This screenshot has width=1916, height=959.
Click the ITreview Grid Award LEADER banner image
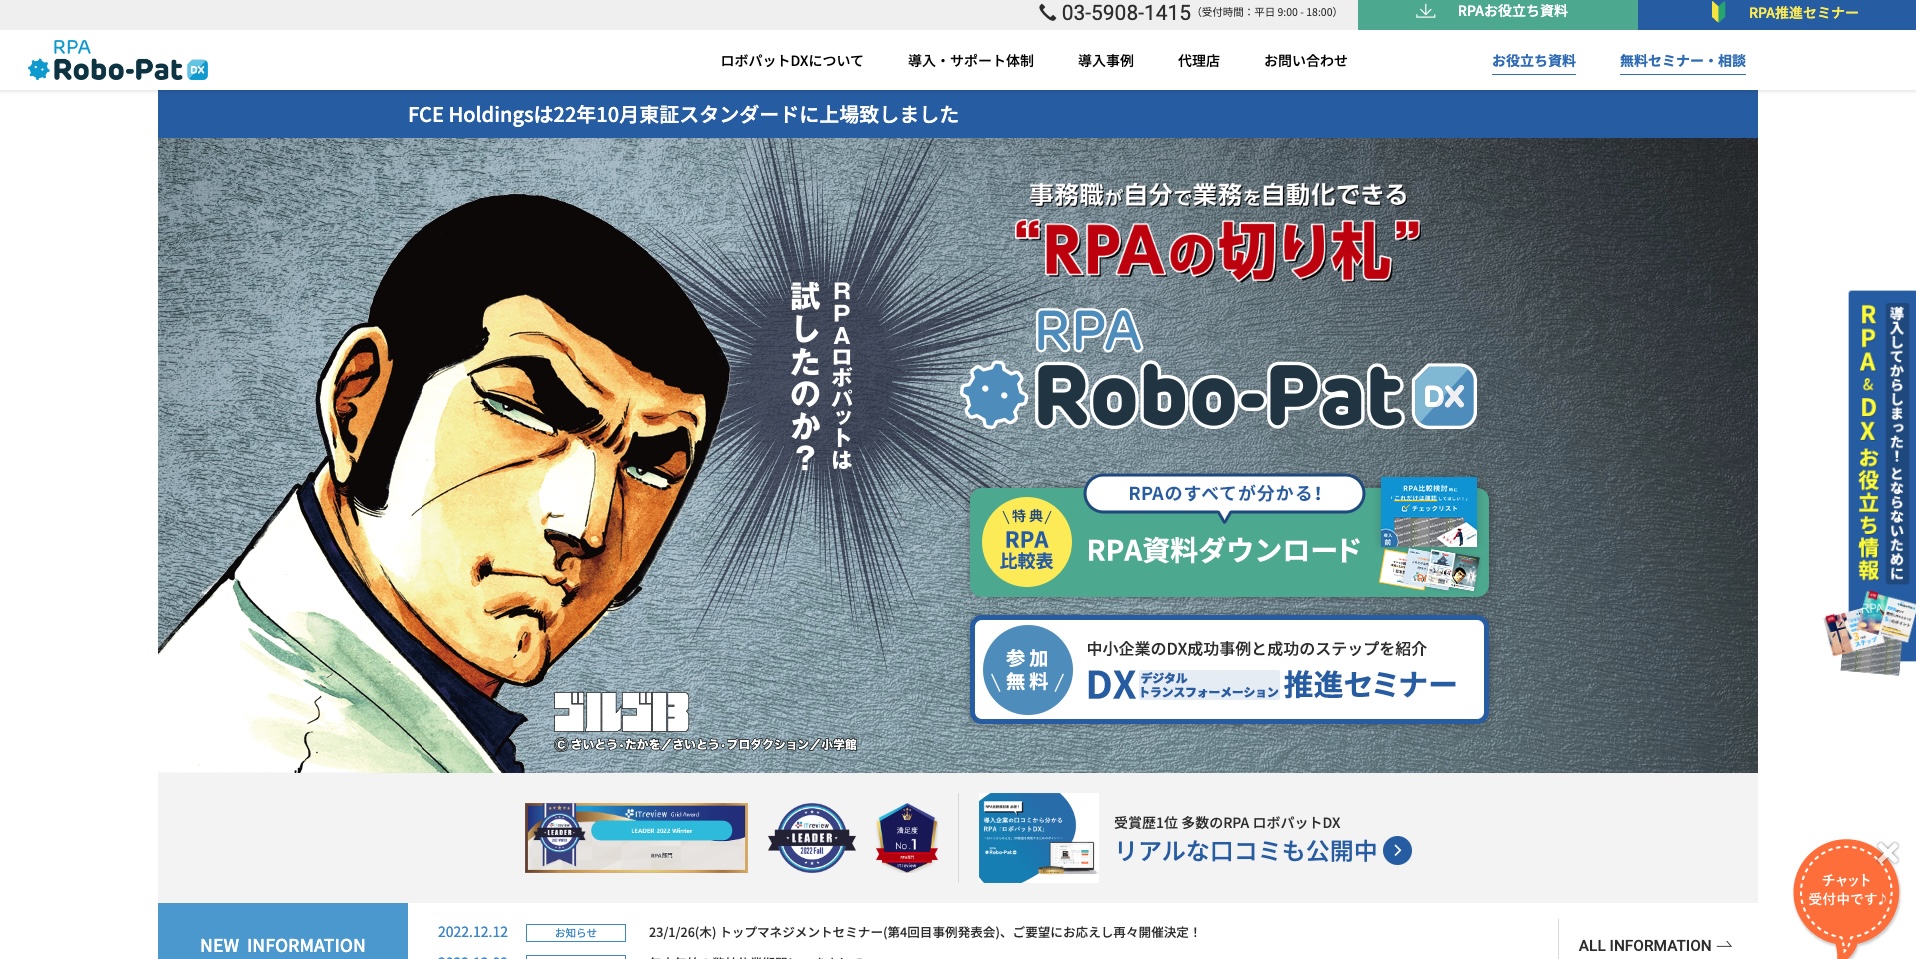[636, 838]
